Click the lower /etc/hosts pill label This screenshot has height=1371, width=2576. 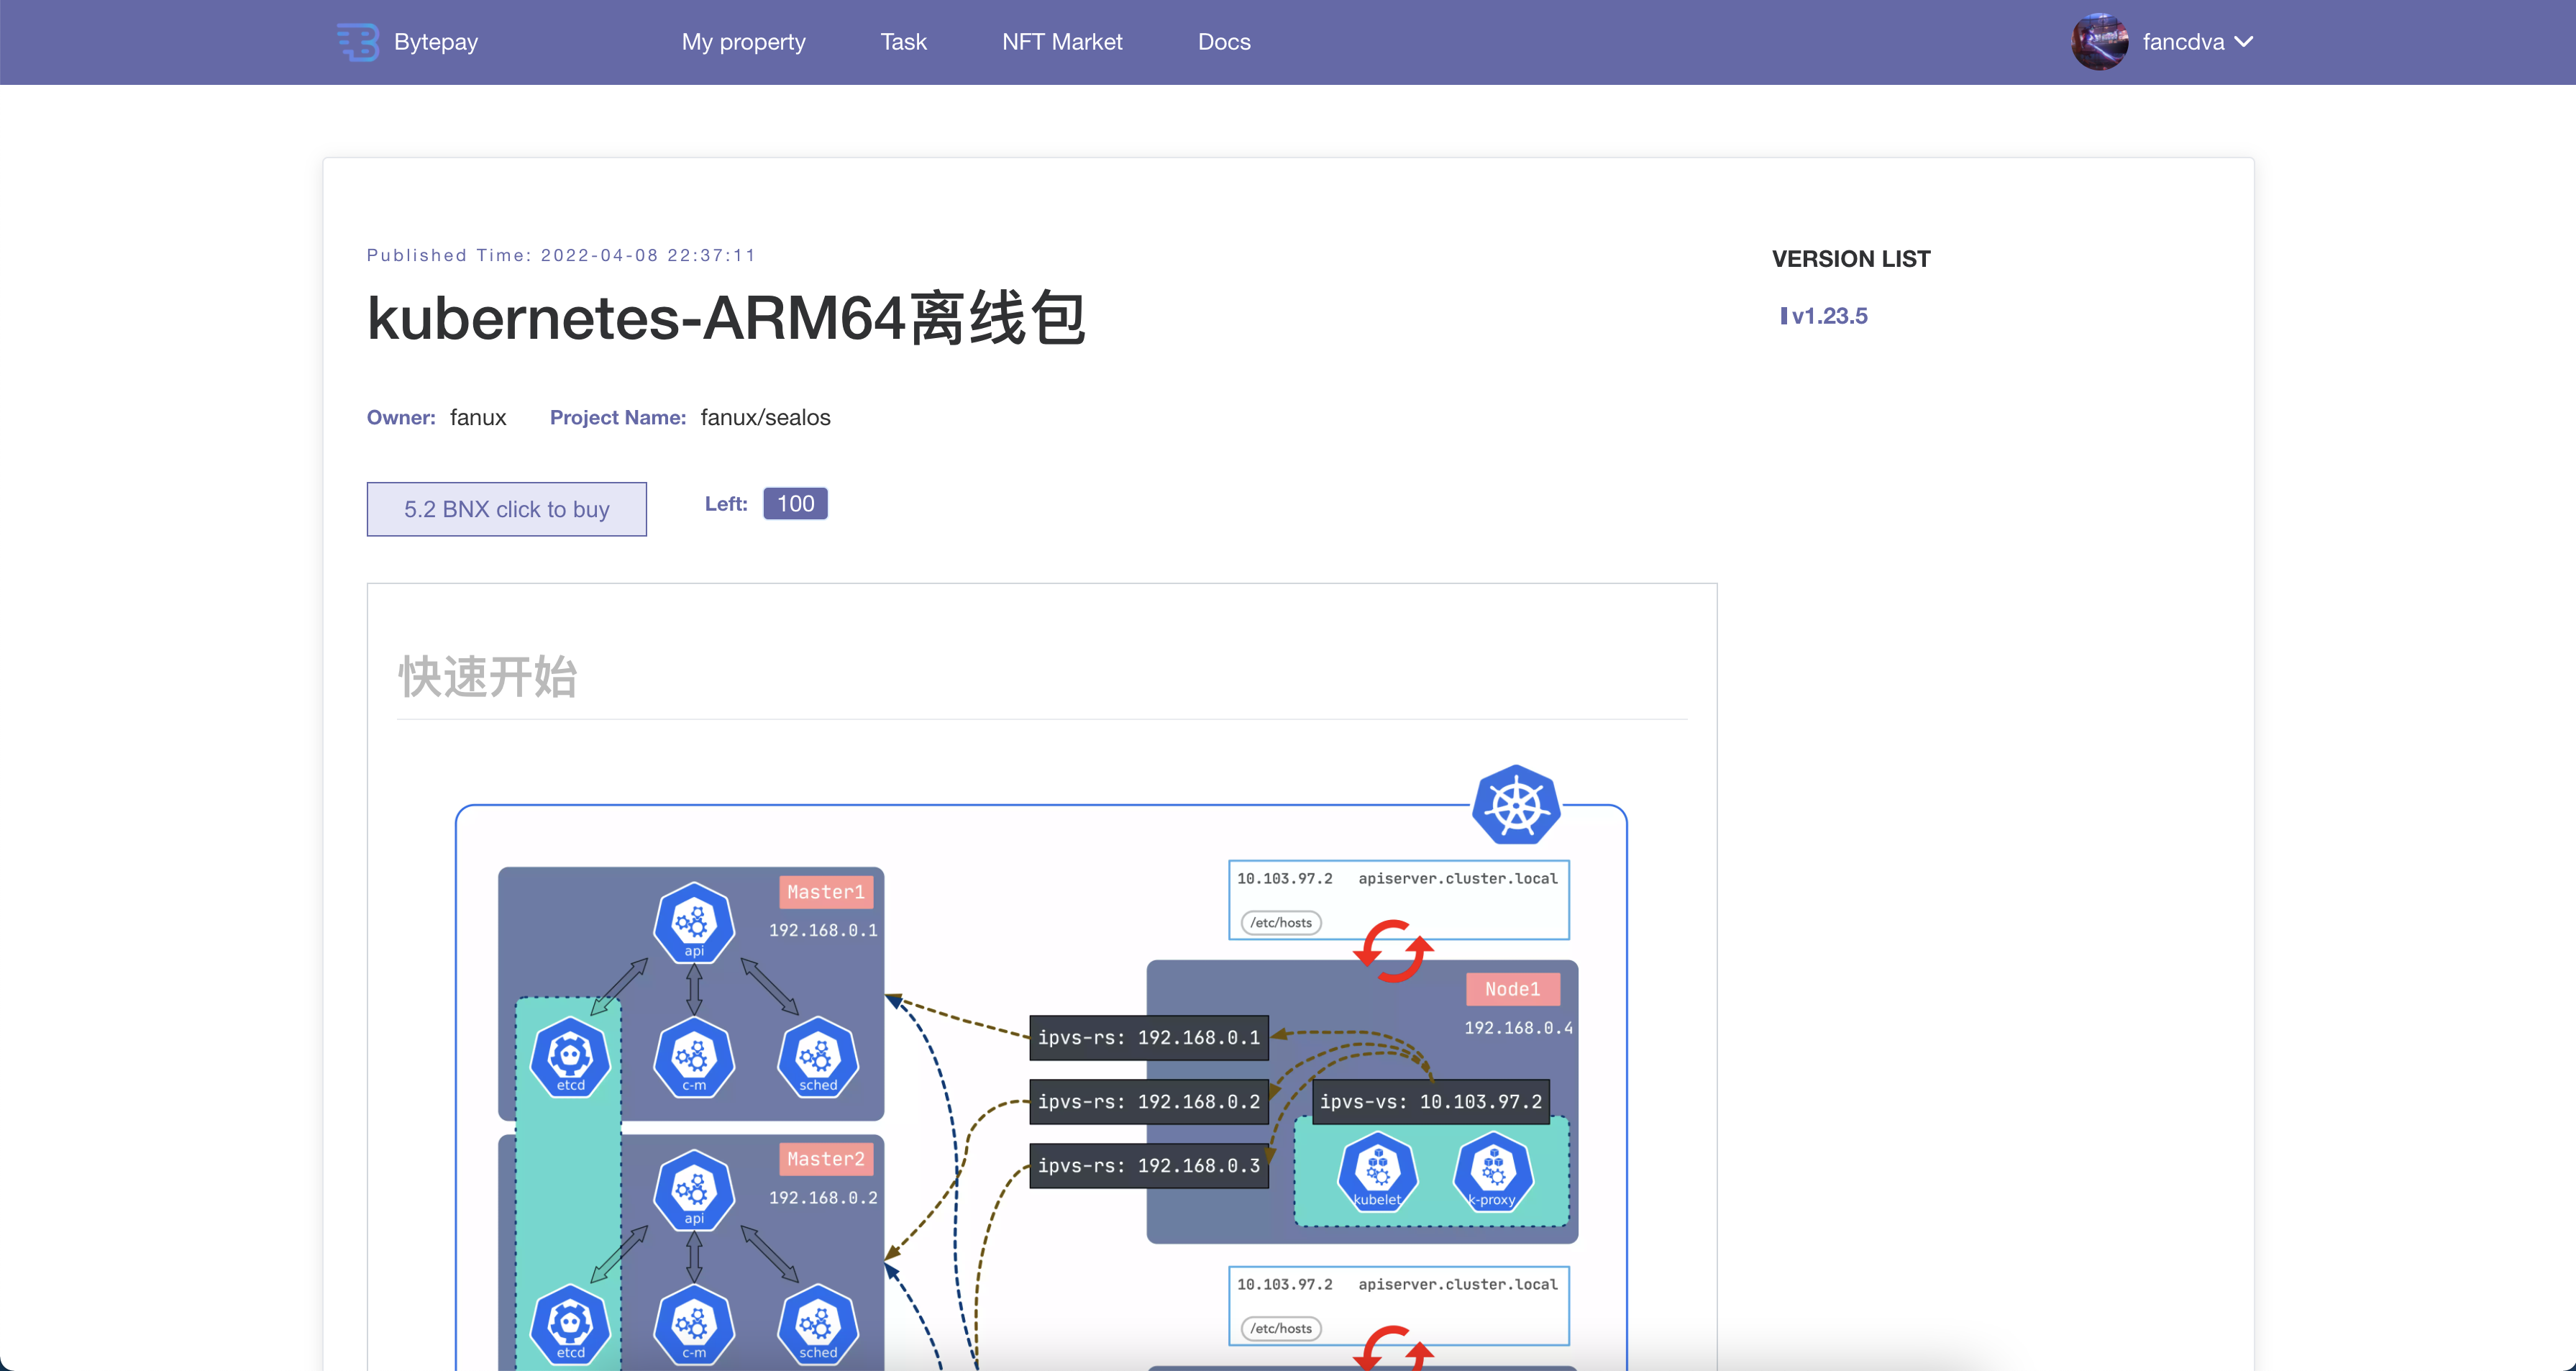(1281, 1328)
